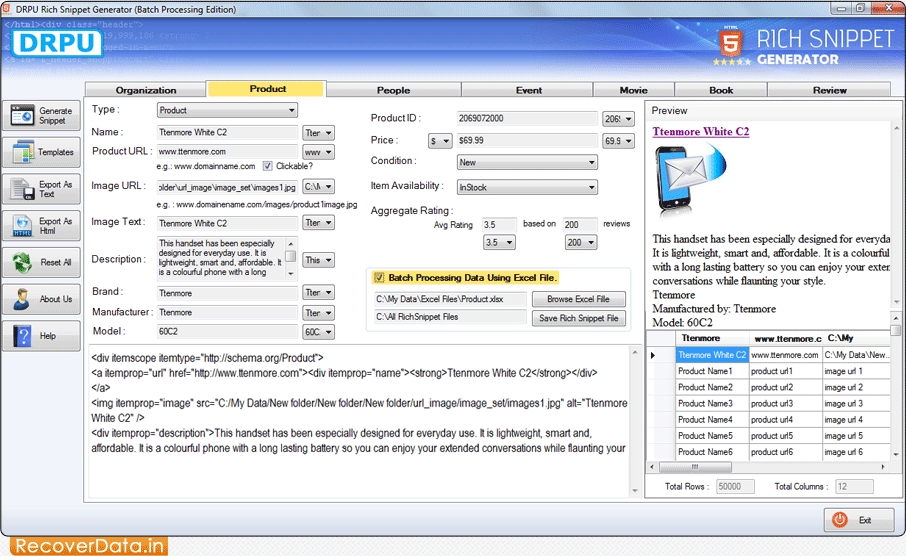Click the Description box scrollbar
The height and width of the screenshot is (556, 906).
pos(291,258)
